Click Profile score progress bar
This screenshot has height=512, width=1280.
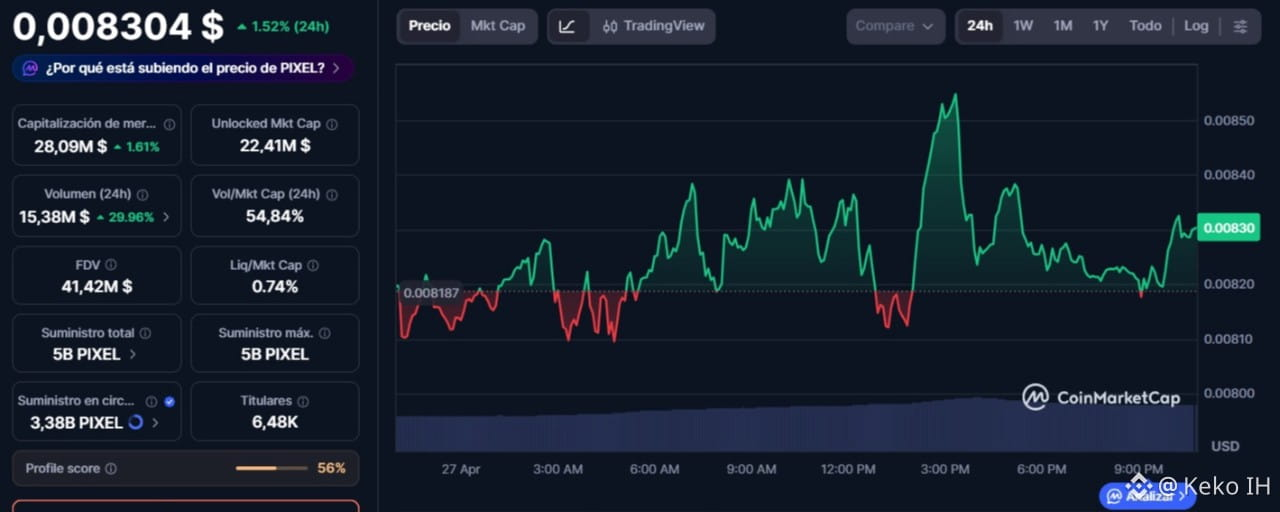tap(271, 468)
